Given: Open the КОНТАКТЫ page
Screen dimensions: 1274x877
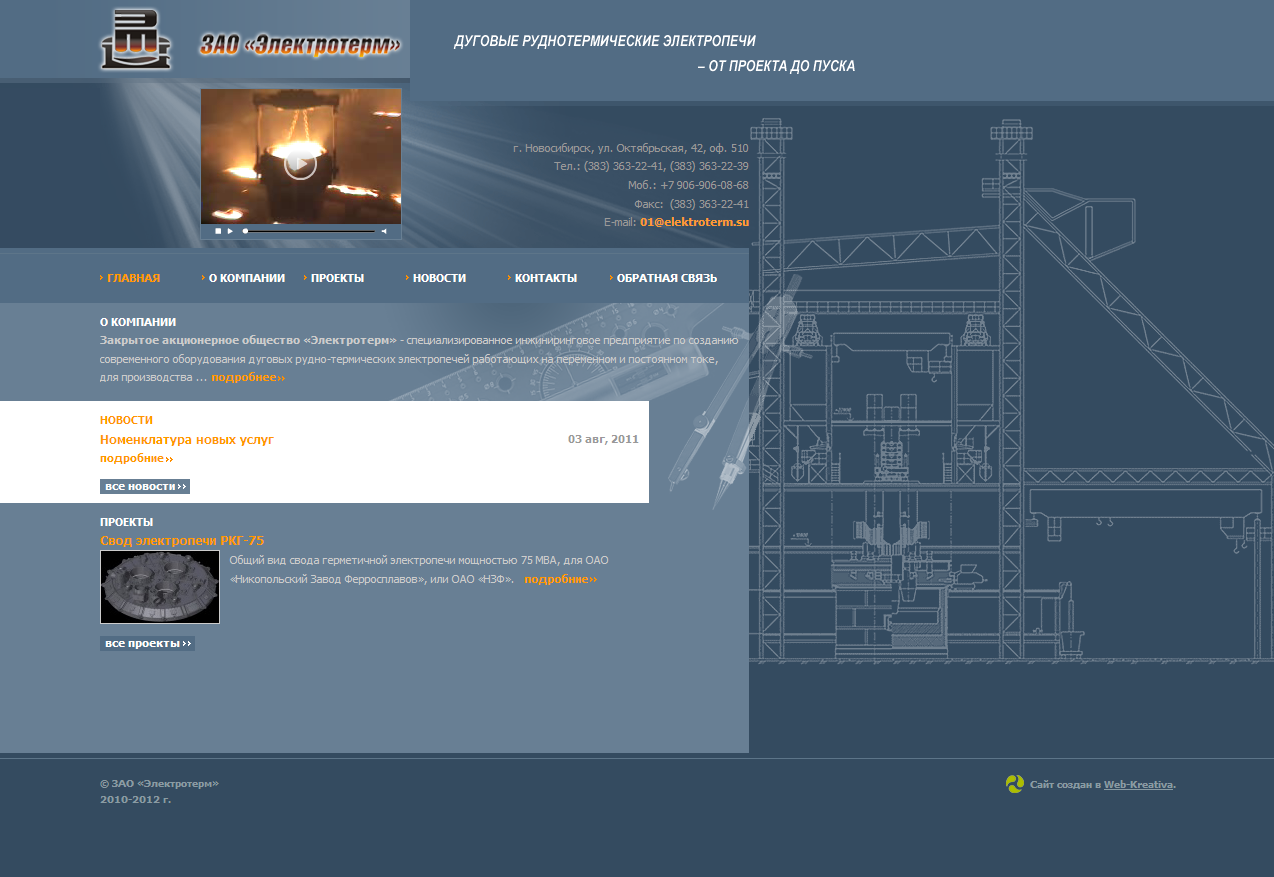Looking at the screenshot, I should click(x=545, y=278).
